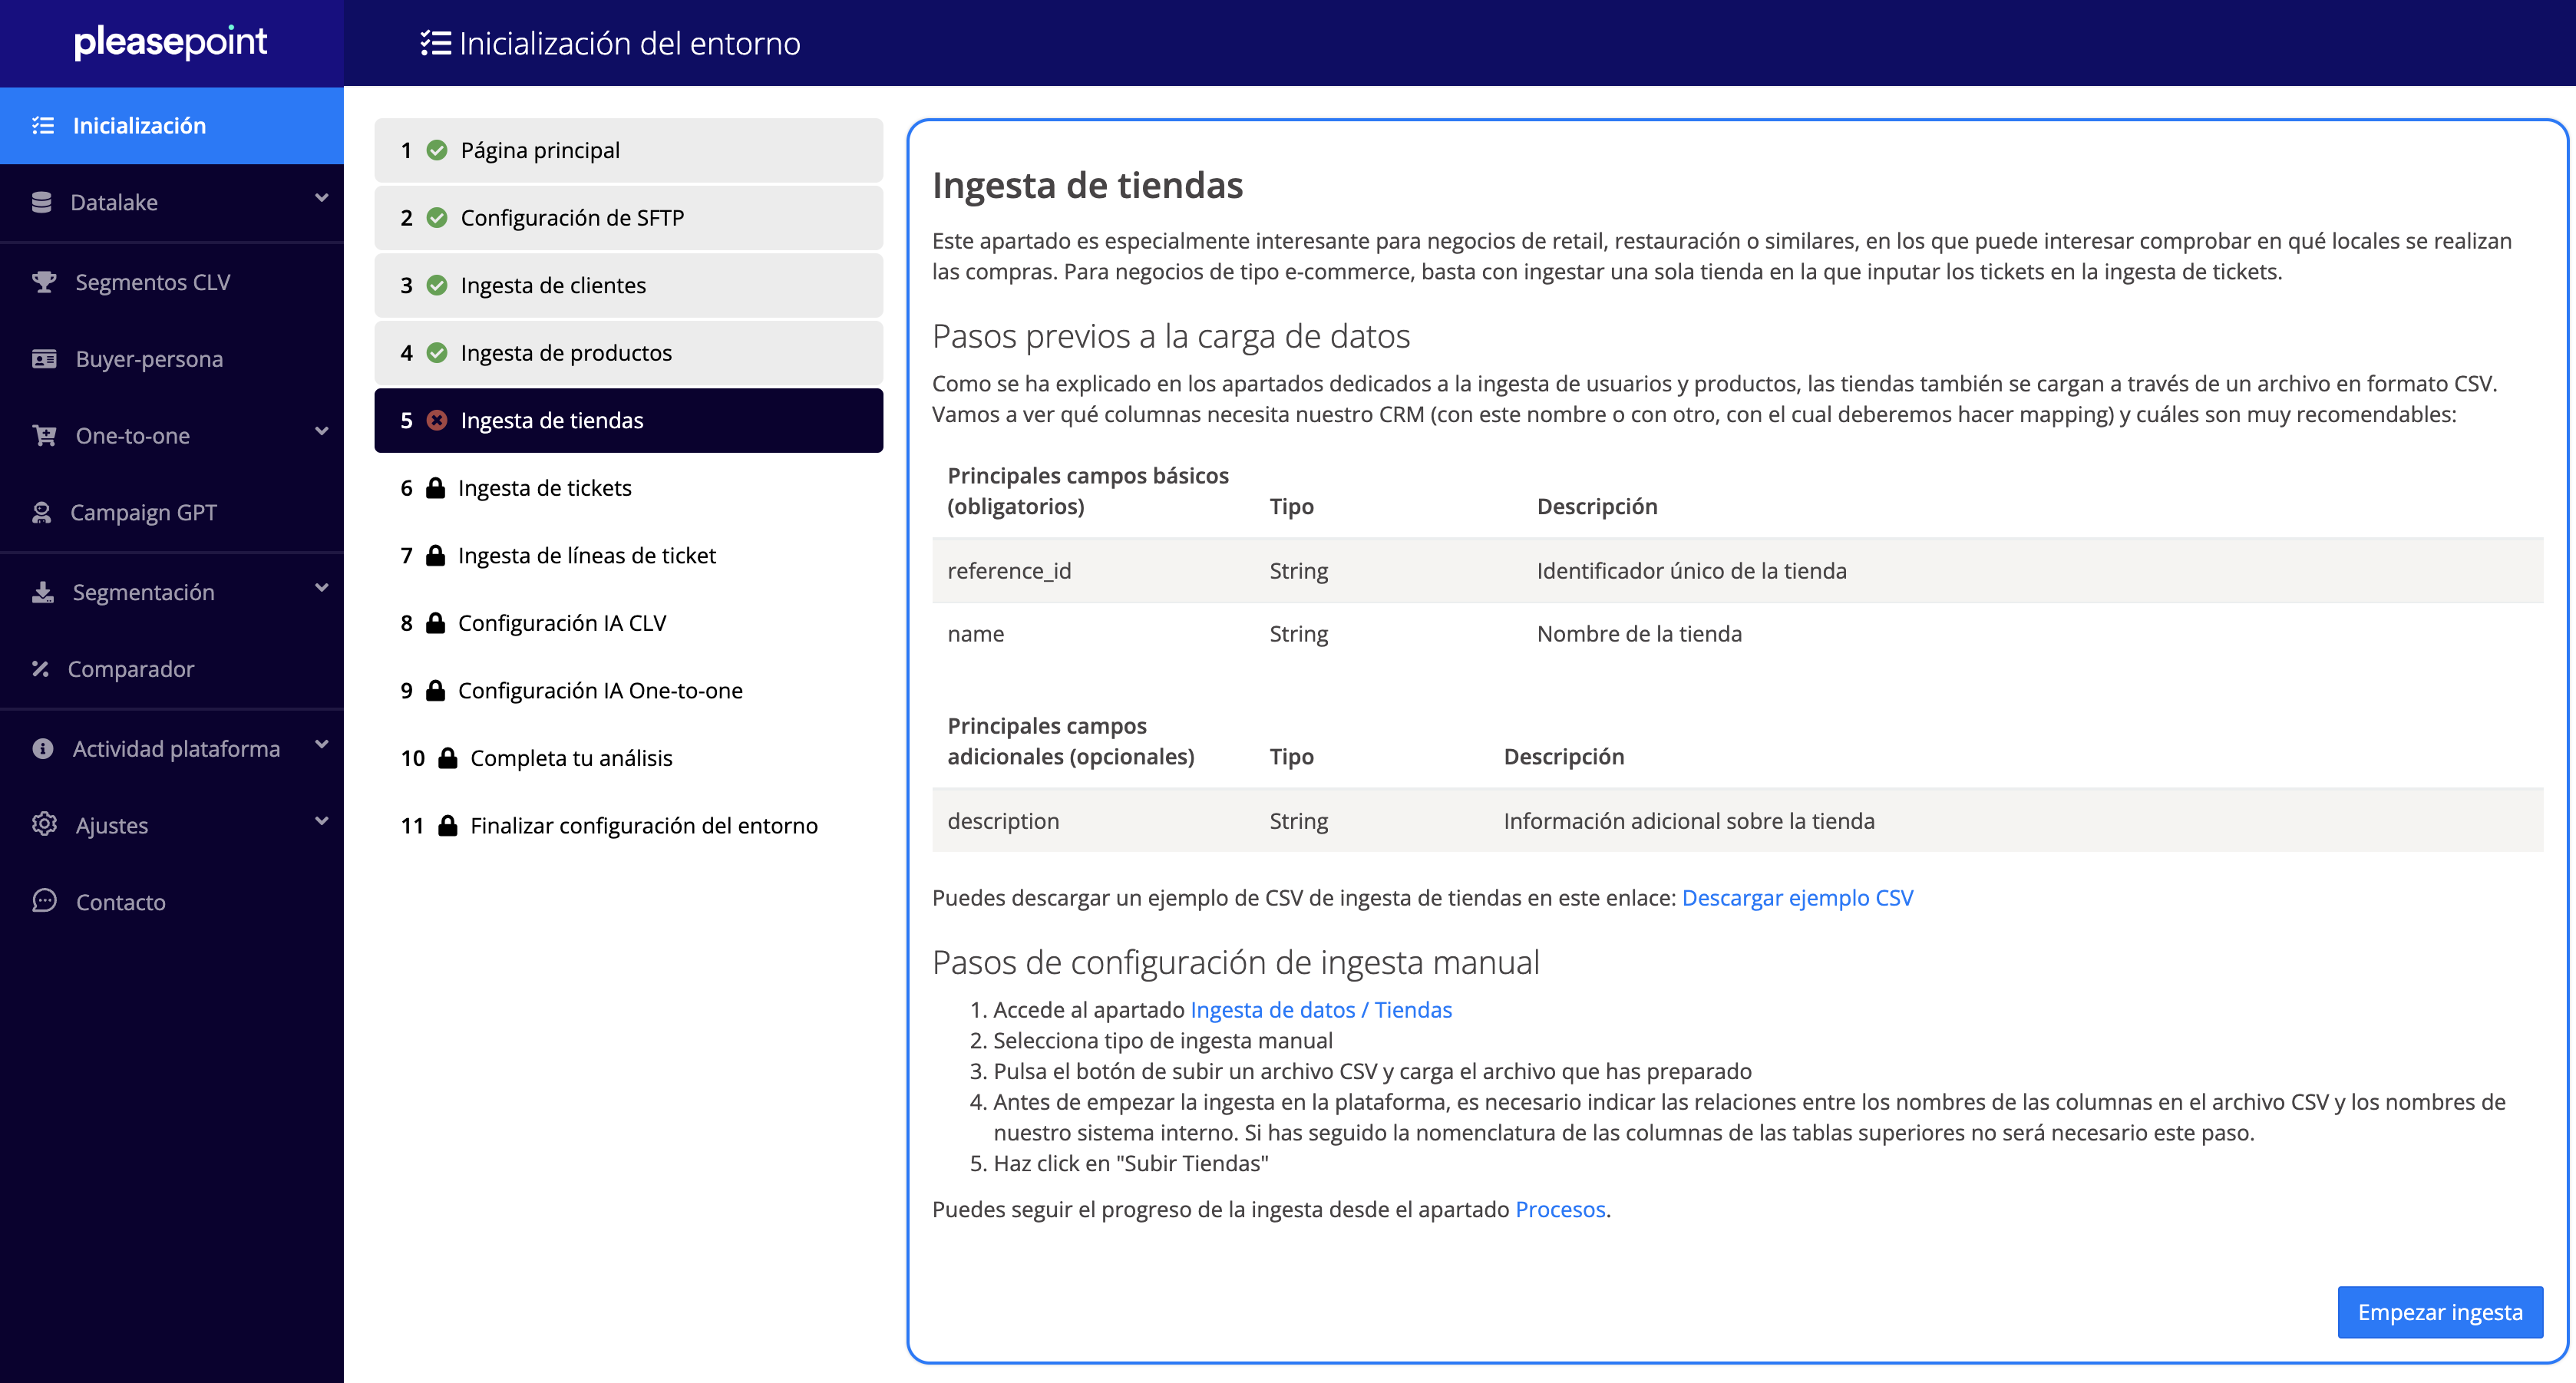
Task: Open the Inicialización sidebar item
Action: click(139, 125)
